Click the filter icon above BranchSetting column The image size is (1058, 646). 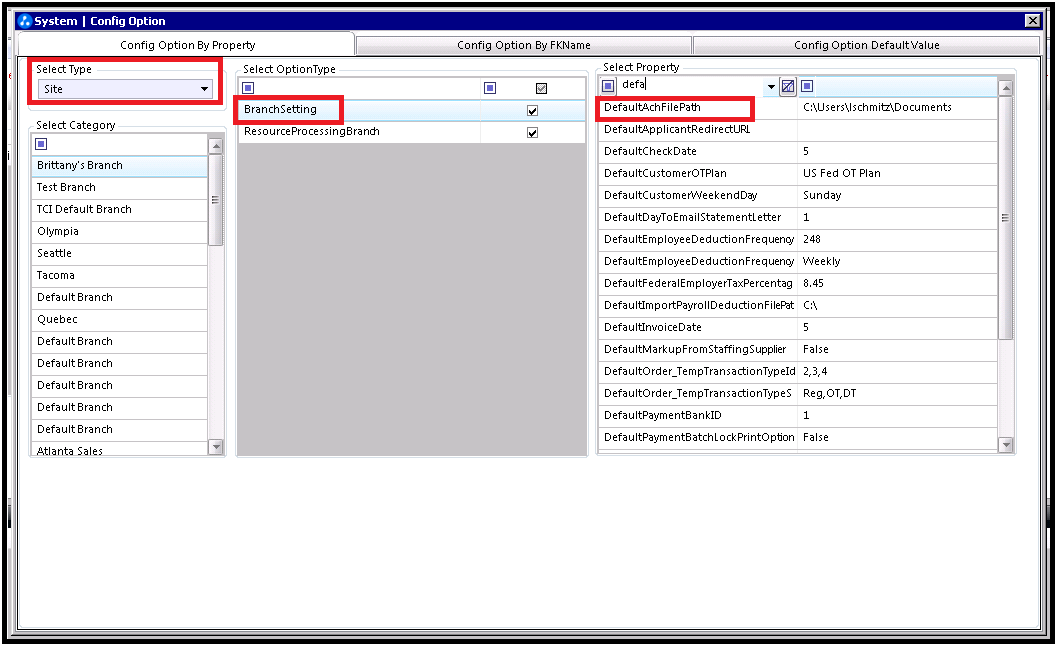(248, 88)
